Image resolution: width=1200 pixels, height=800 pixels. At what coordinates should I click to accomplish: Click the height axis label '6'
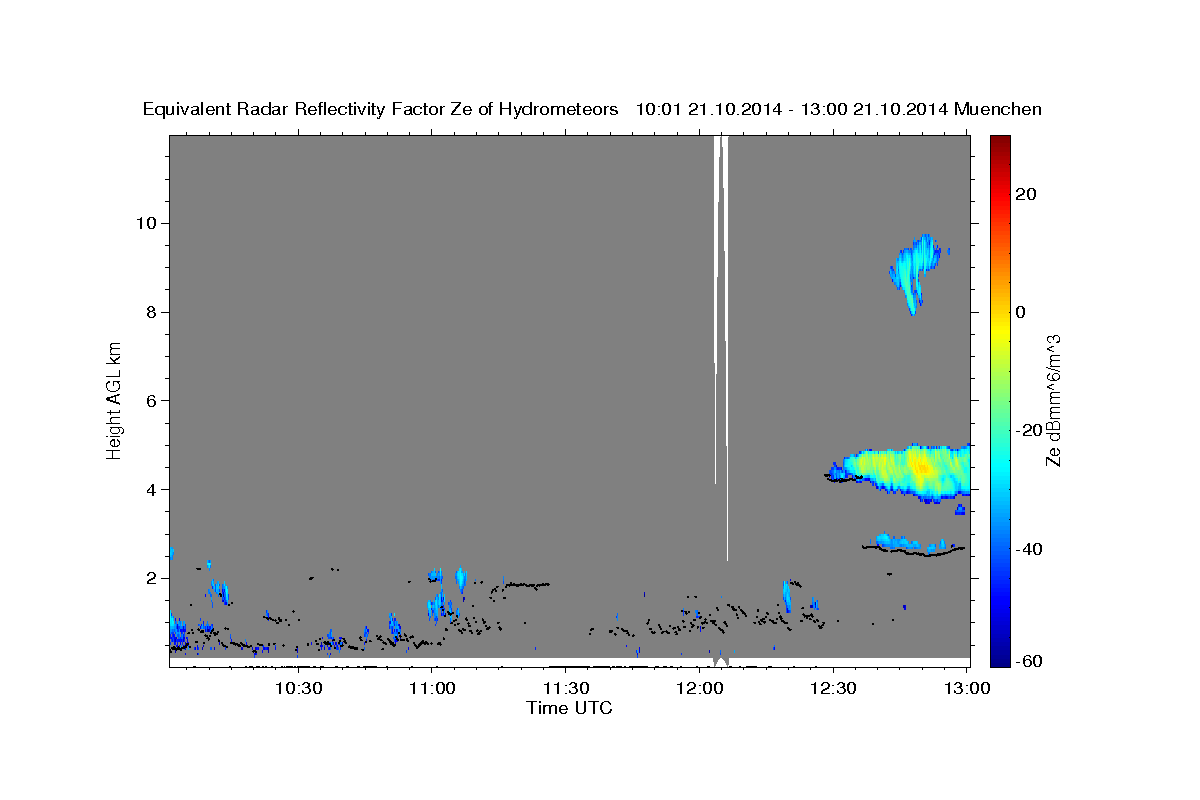(x=154, y=401)
